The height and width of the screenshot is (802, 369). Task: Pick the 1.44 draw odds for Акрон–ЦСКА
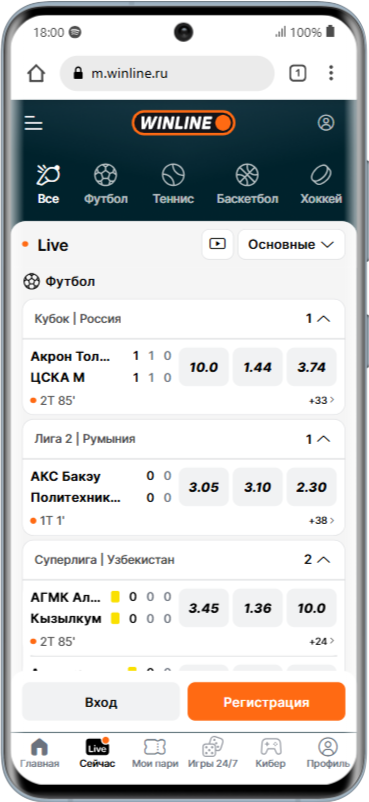point(257,367)
